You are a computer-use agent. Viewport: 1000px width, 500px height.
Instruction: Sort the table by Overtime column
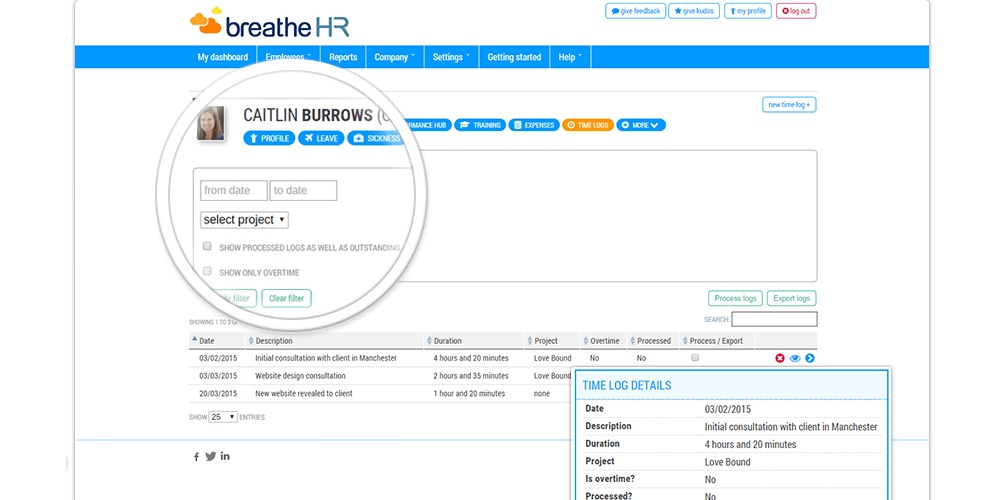(605, 341)
